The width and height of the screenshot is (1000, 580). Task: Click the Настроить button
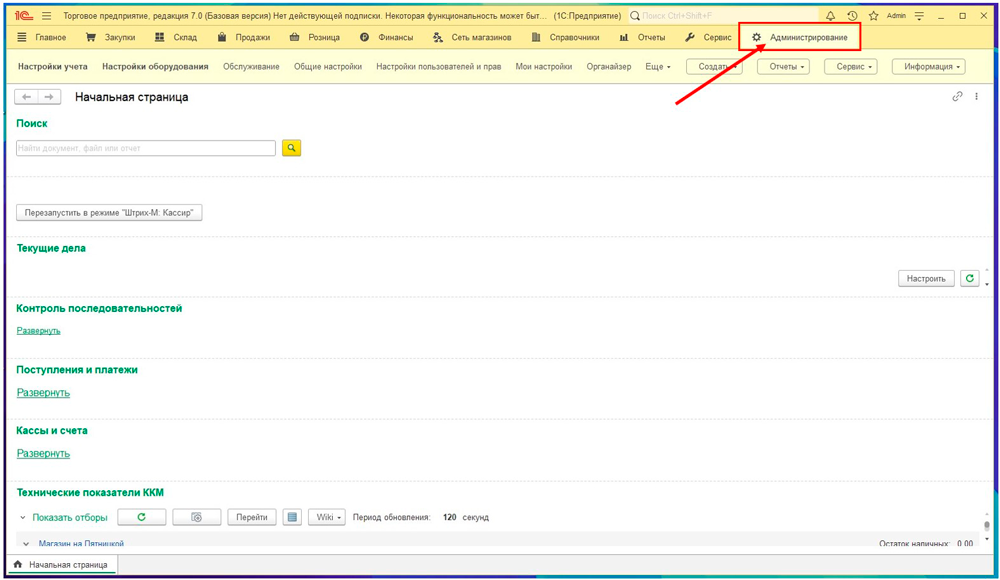(926, 278)
